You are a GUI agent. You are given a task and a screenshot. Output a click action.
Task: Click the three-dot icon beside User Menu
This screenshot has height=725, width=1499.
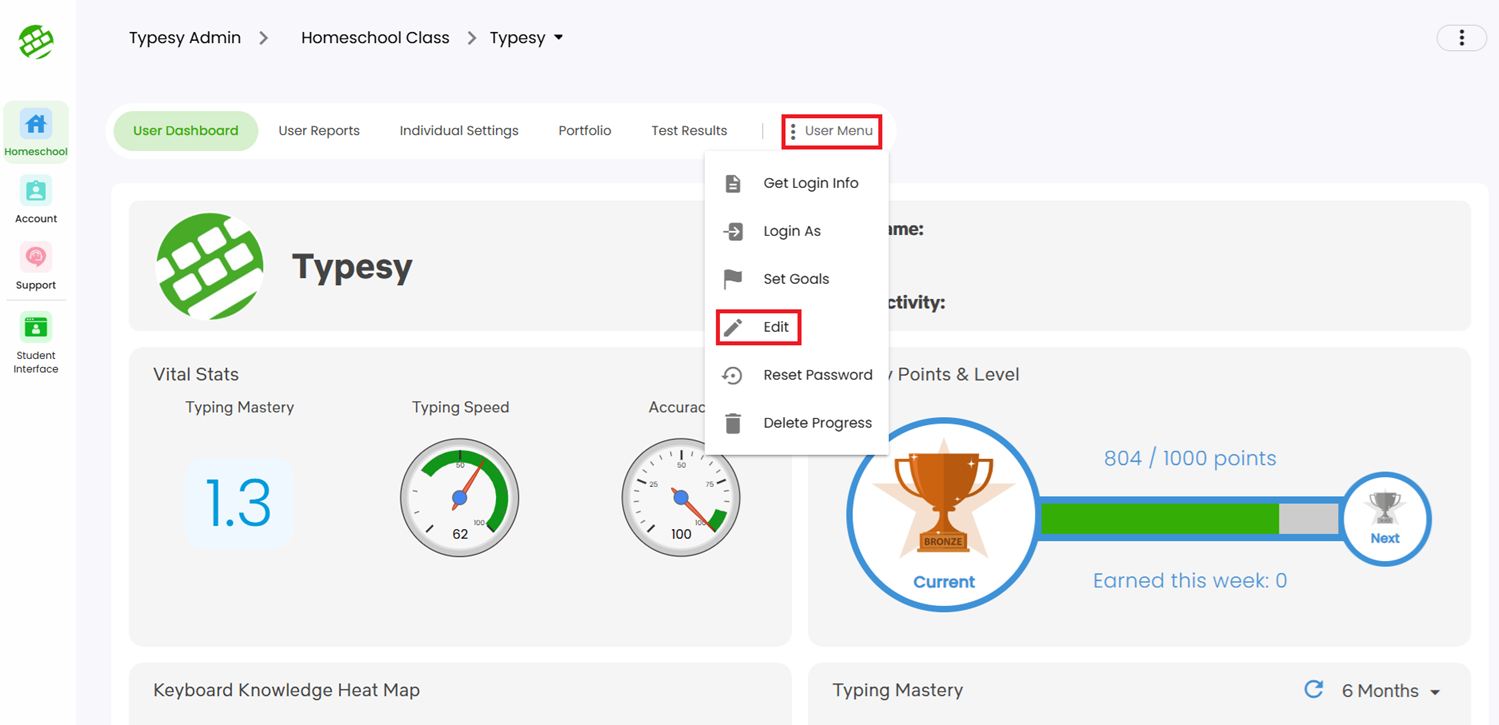(x=793, y=131)
